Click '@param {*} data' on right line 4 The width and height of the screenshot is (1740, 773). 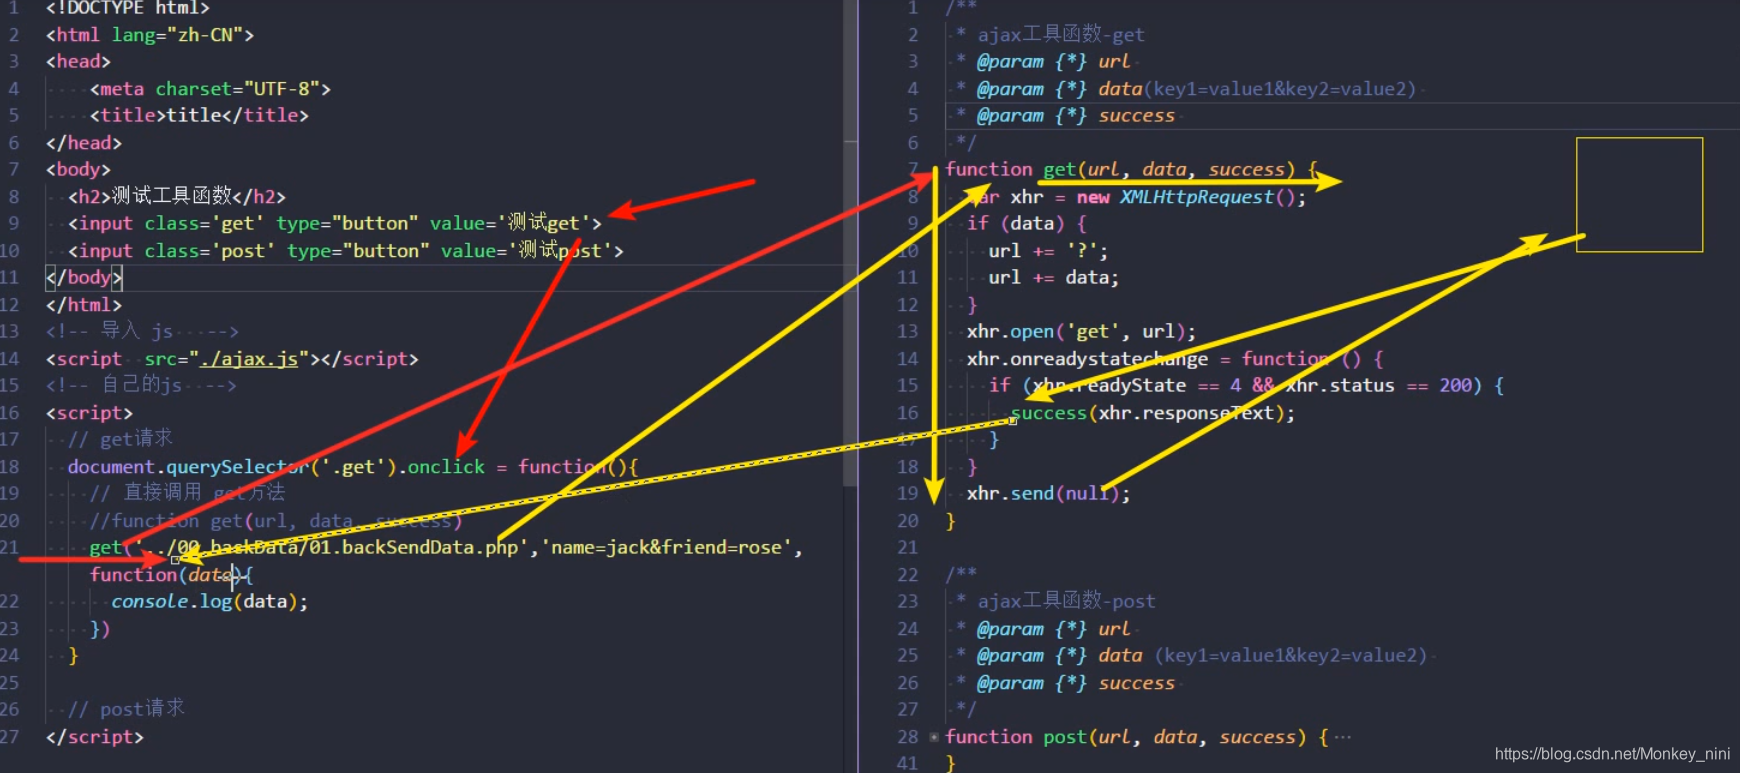pyautogui.click(x=1059, y=89)
